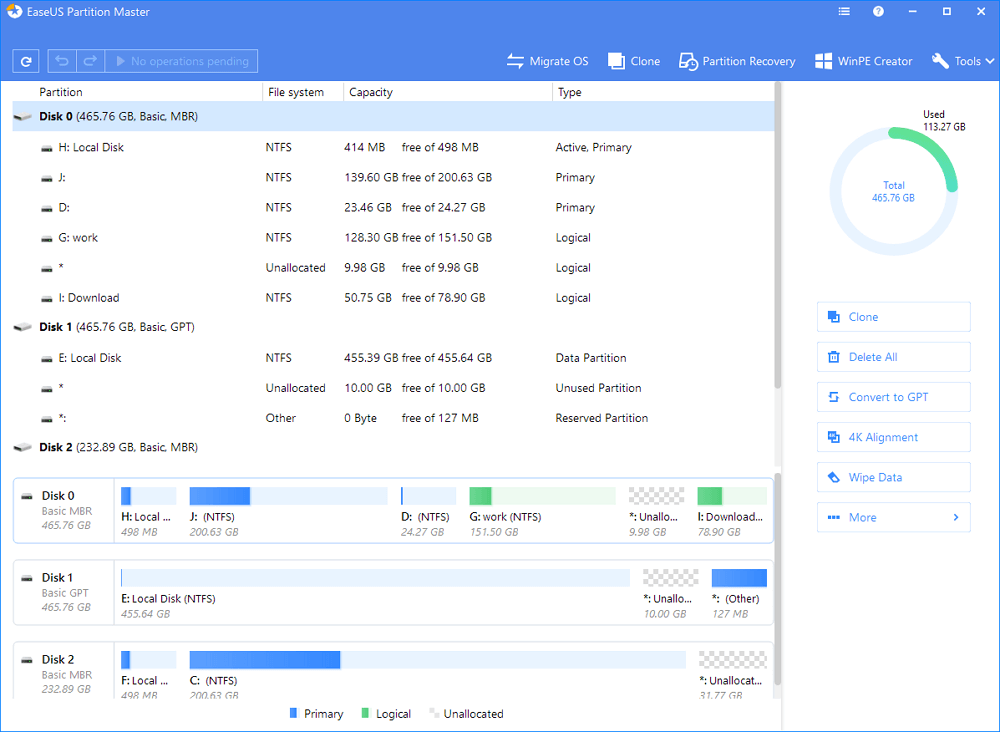Click the G: work (NTFS) green bar

coord(542,496)
